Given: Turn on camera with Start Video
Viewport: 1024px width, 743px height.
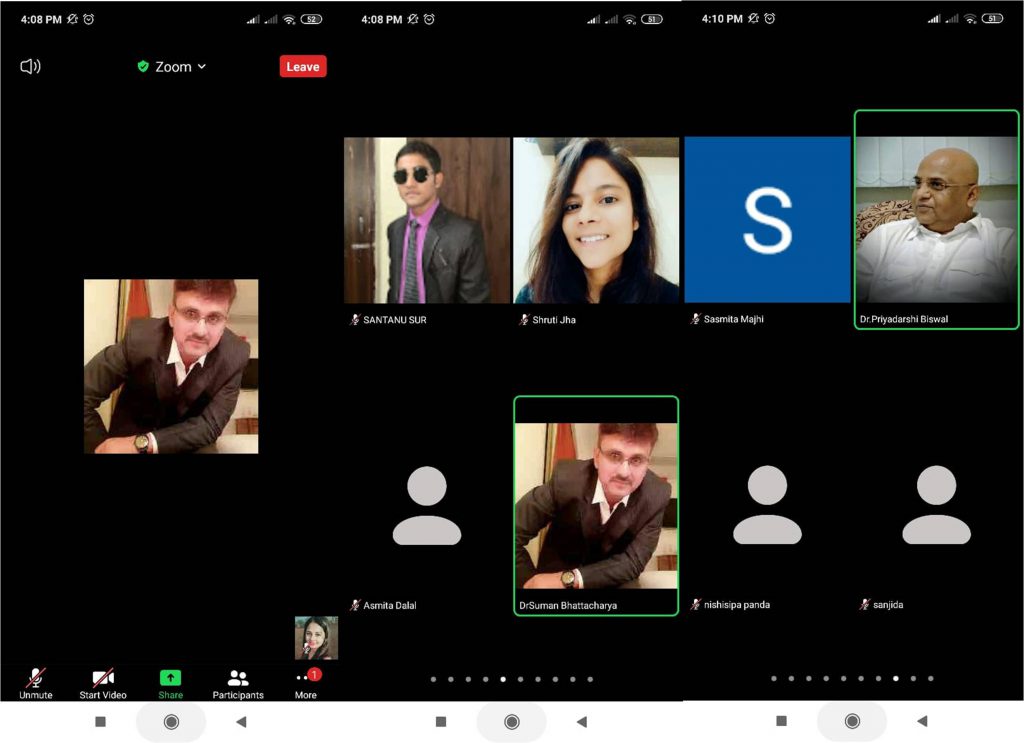Looking at the screenshot, I should tap(103, 683).
